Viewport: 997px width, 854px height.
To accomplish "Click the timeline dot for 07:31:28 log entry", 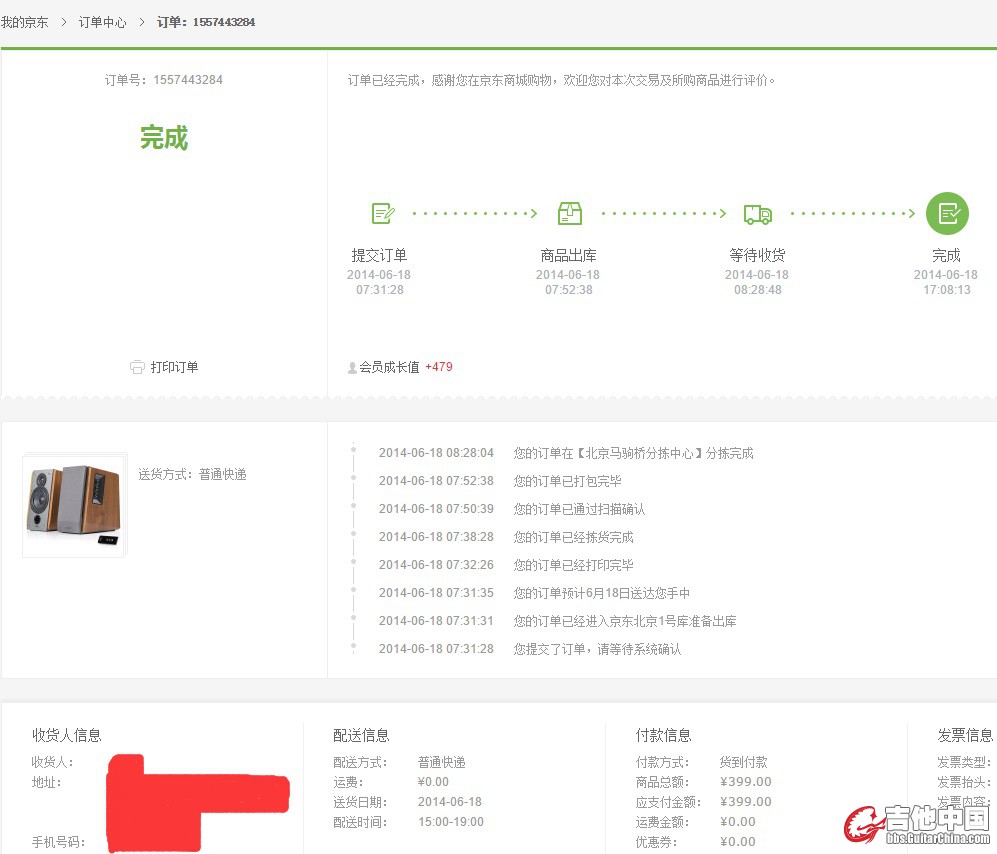I will point(354,645).
